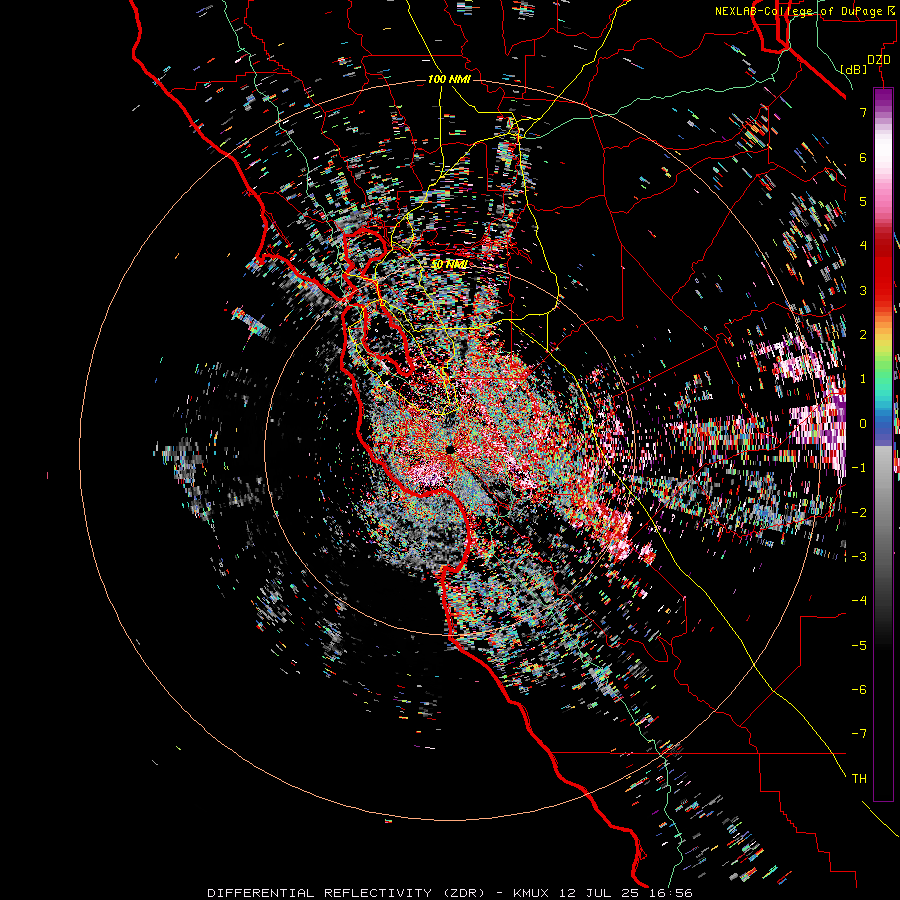900x900 pixels.
Task: Click the DZD legend title
Action: [878, 60]
